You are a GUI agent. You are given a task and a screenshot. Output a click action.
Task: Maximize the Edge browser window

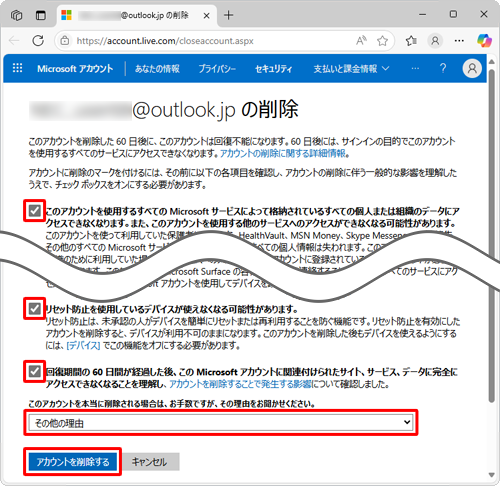[x=453, y=14]
